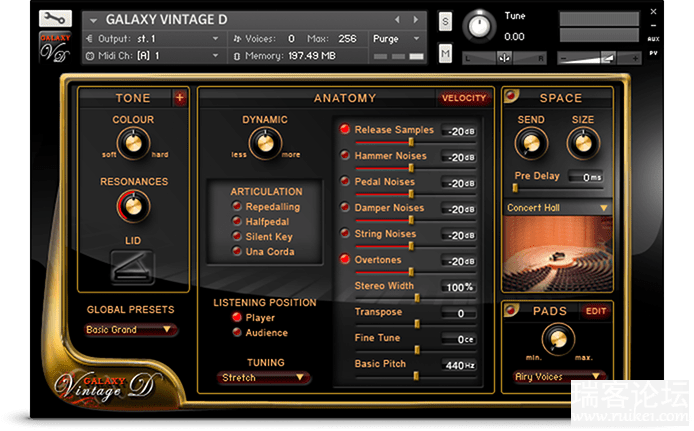694x431 pixels.
Task: Open the instrument name dropdown arrow
Action: point(93,20)
